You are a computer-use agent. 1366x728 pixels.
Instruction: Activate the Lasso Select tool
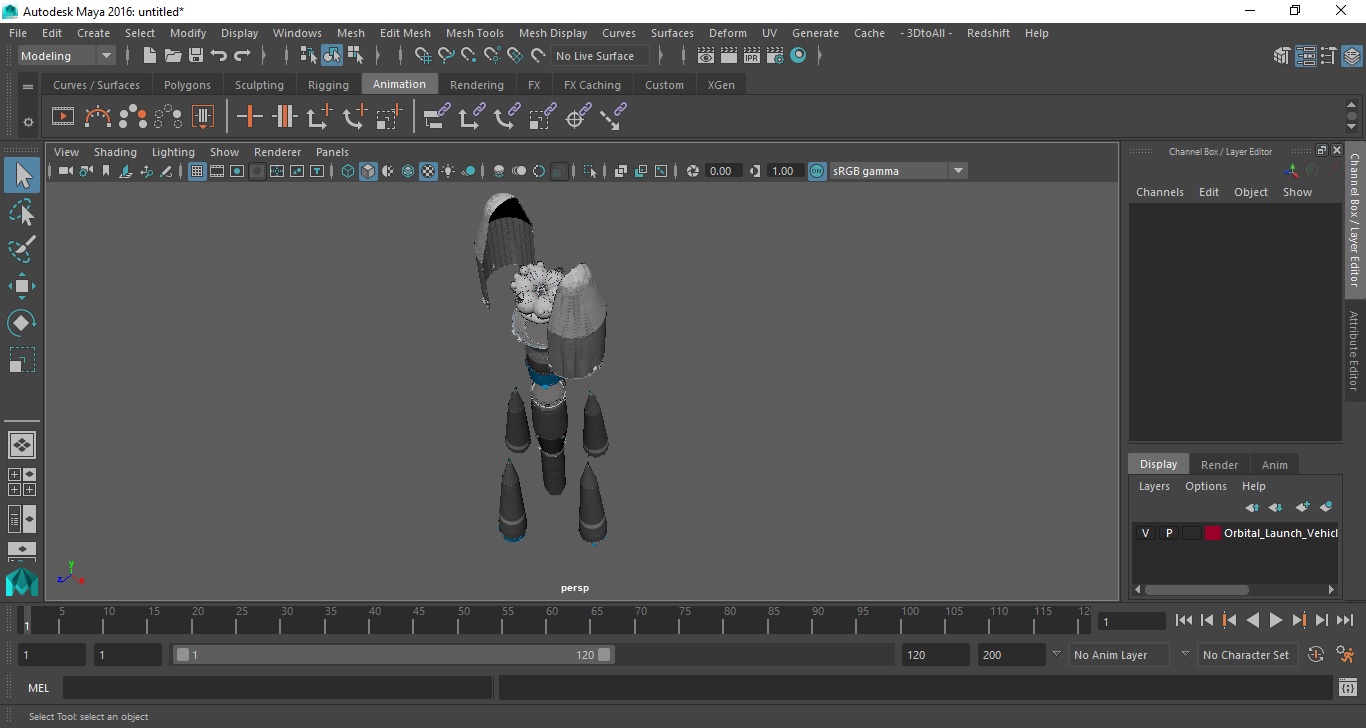22,212
